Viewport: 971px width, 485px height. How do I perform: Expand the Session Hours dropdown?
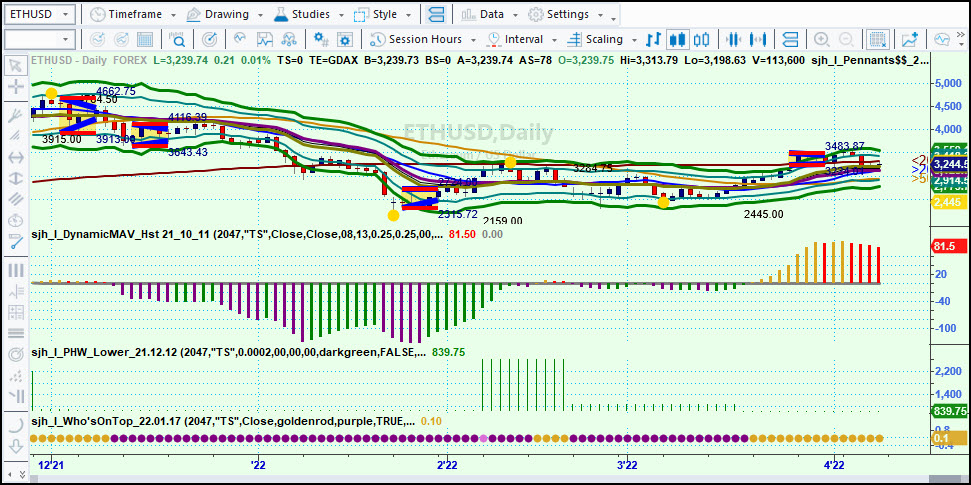[473, 40]
